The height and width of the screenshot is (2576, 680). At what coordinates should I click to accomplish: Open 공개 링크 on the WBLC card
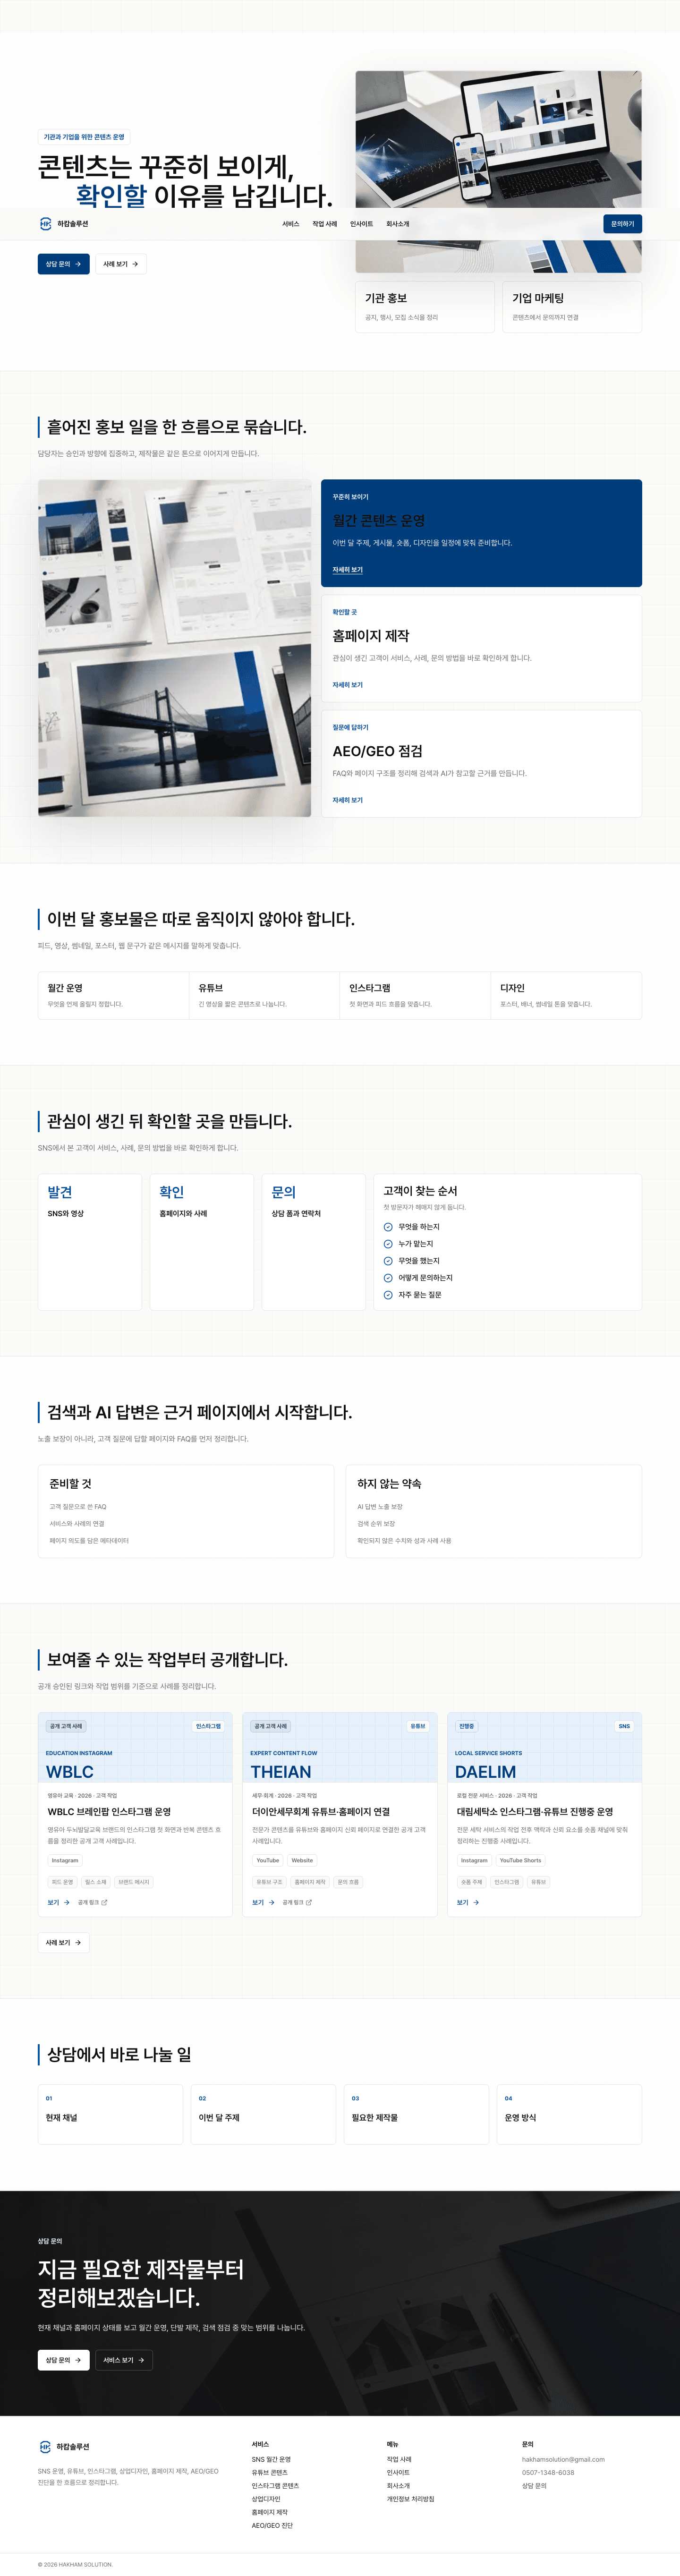click(x=92, y=1902)
